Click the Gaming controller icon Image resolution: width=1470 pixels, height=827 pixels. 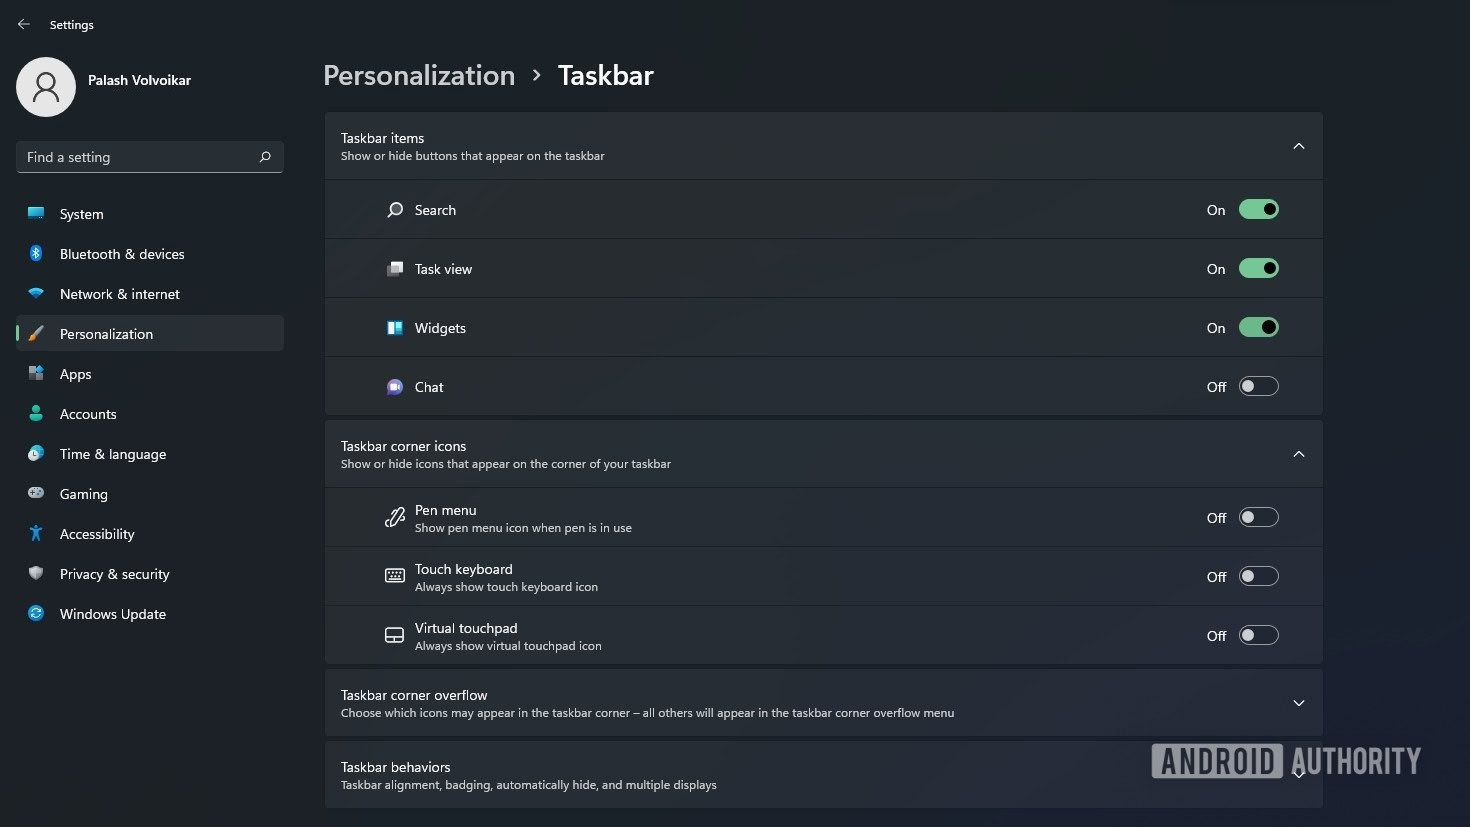pos(36,494)
